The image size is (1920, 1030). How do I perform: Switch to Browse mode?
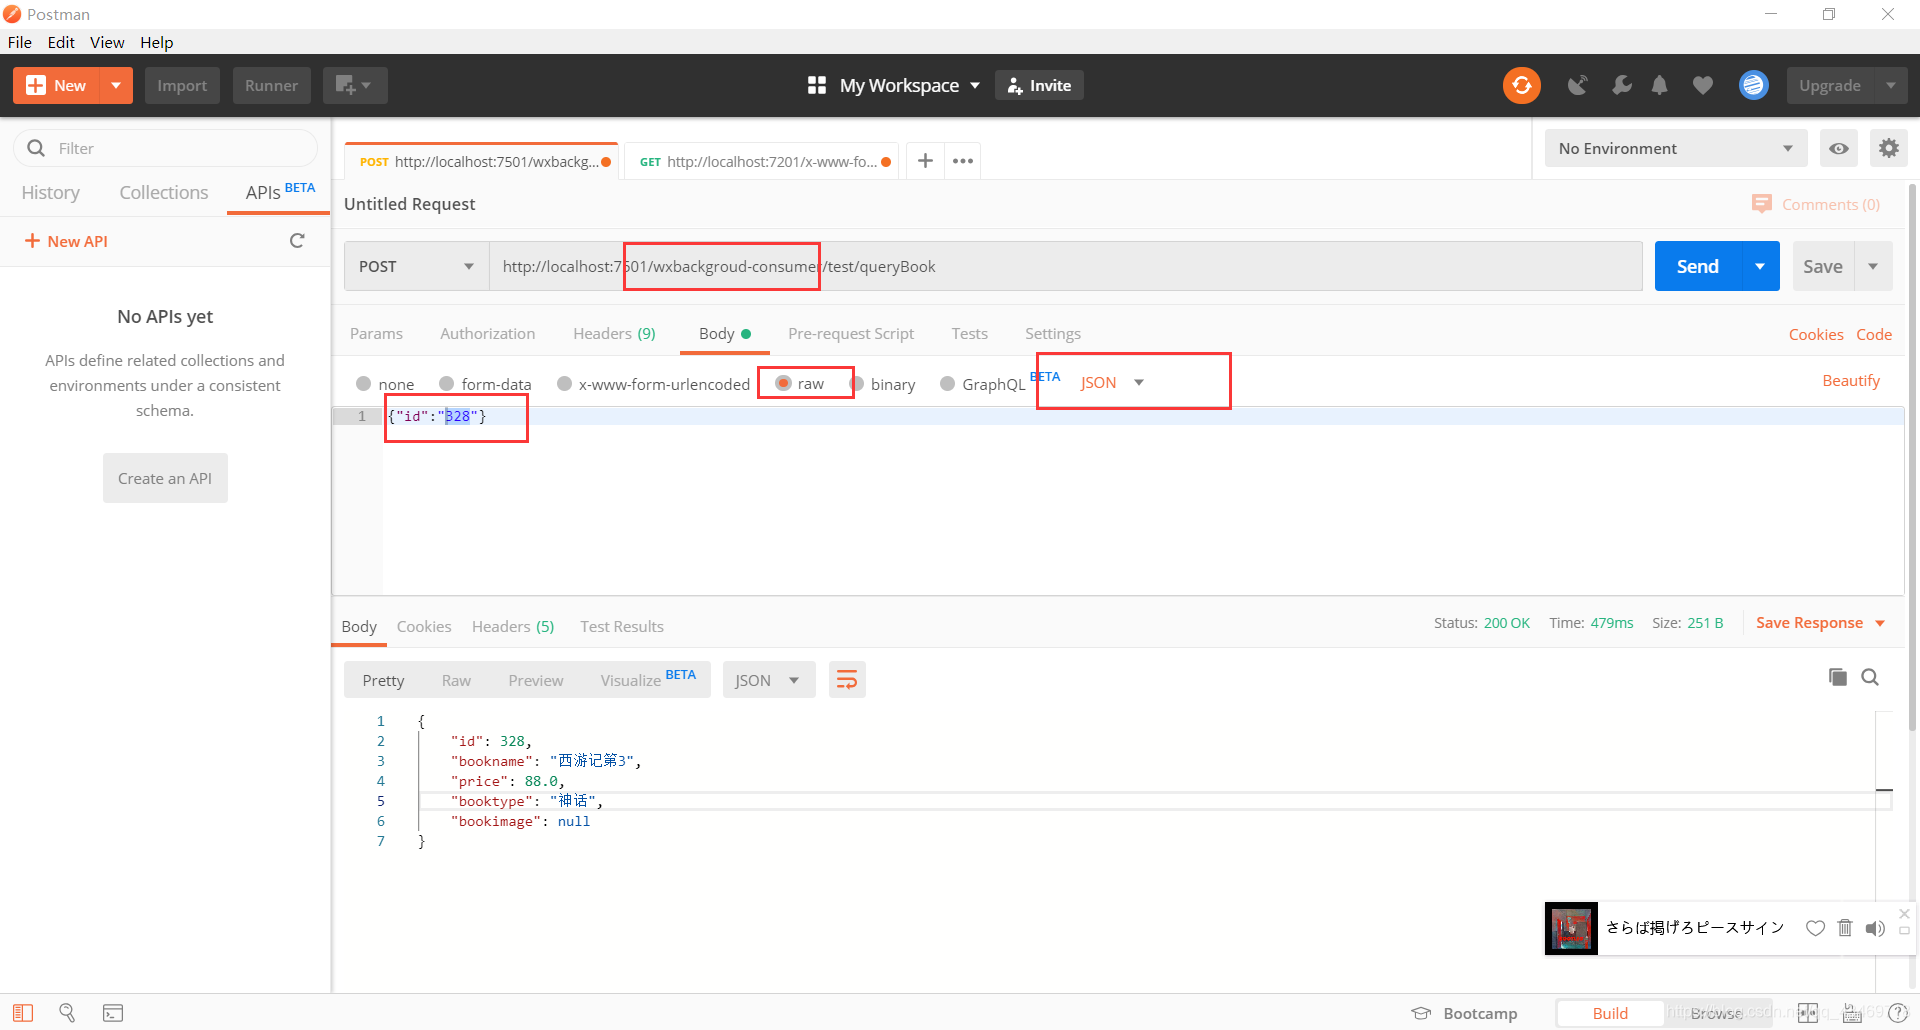pyautogui.click(x=1717, y=1013)
